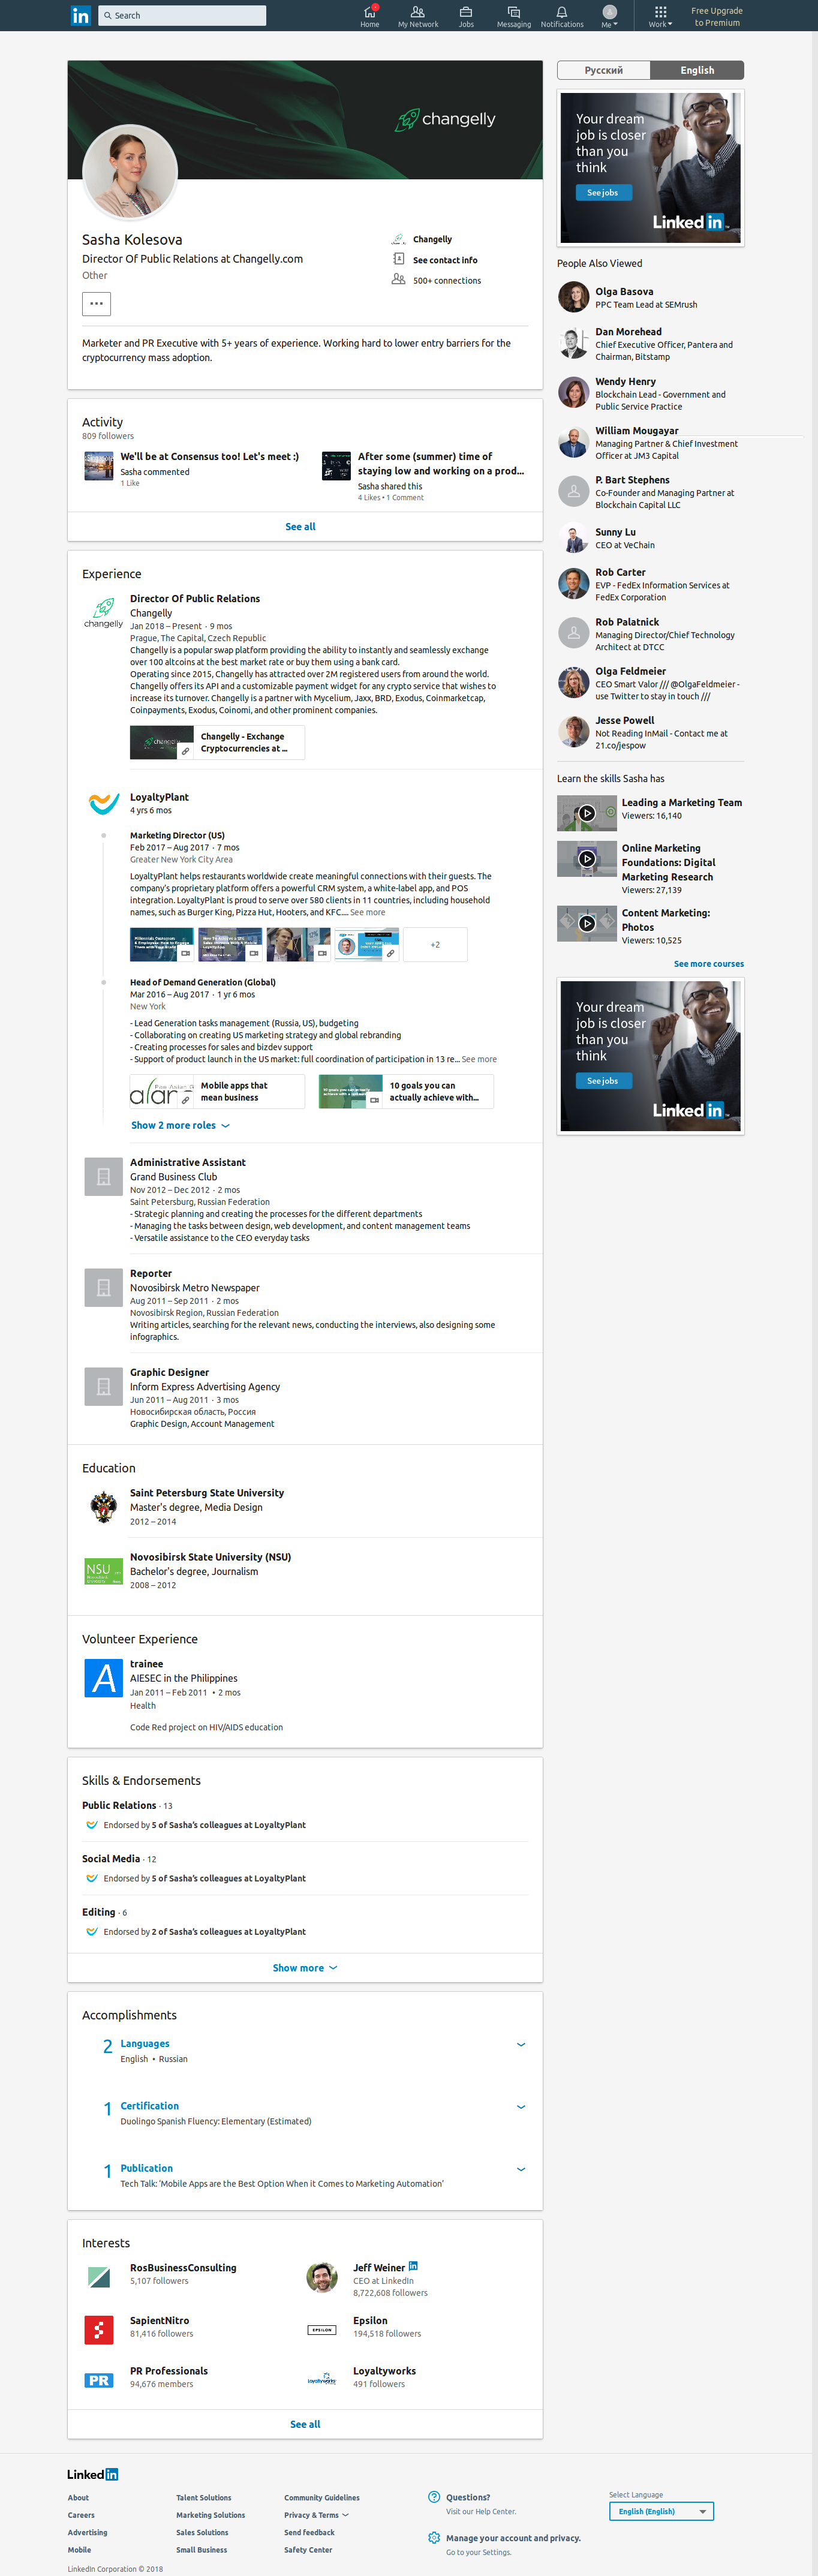Viewport: 818px width, 2576px height.
Task: Play Online Marketing Foundations course video
Action: click(587, 859)
